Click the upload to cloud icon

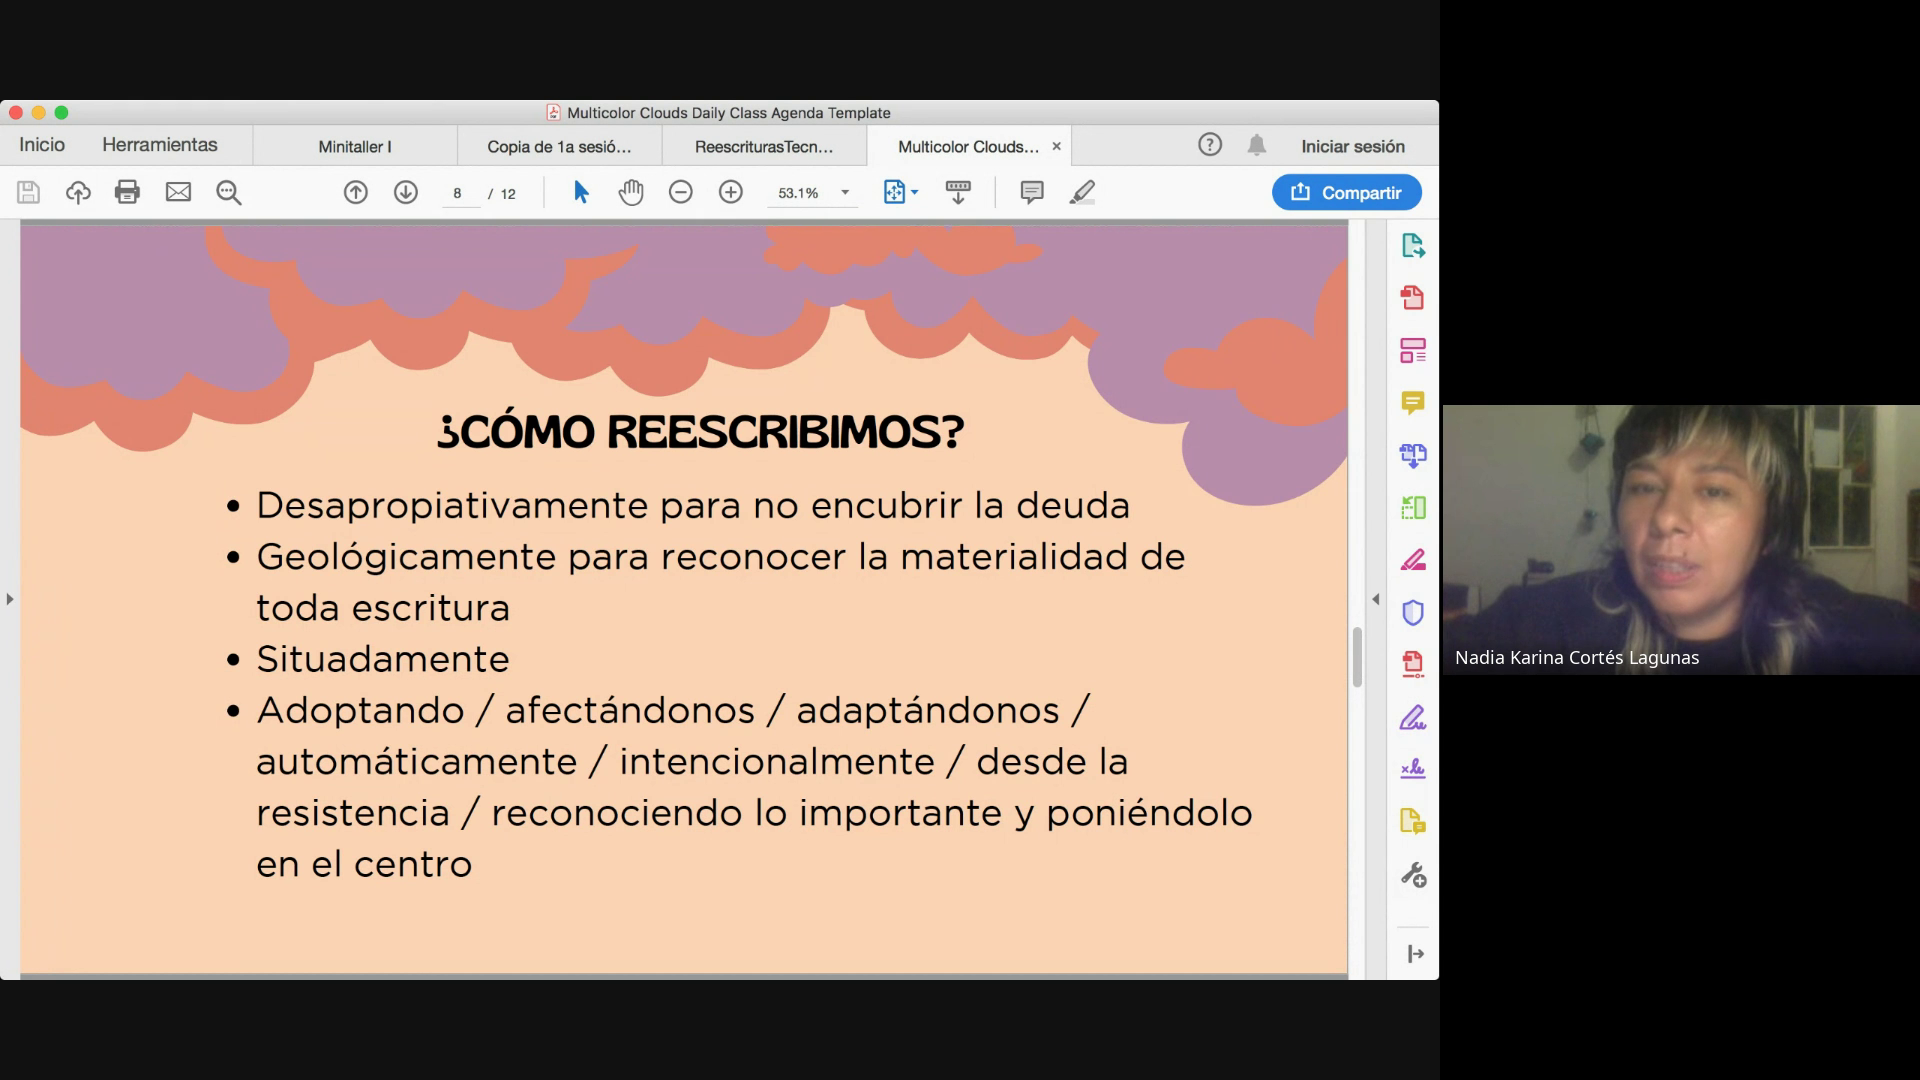coord(78,192)
